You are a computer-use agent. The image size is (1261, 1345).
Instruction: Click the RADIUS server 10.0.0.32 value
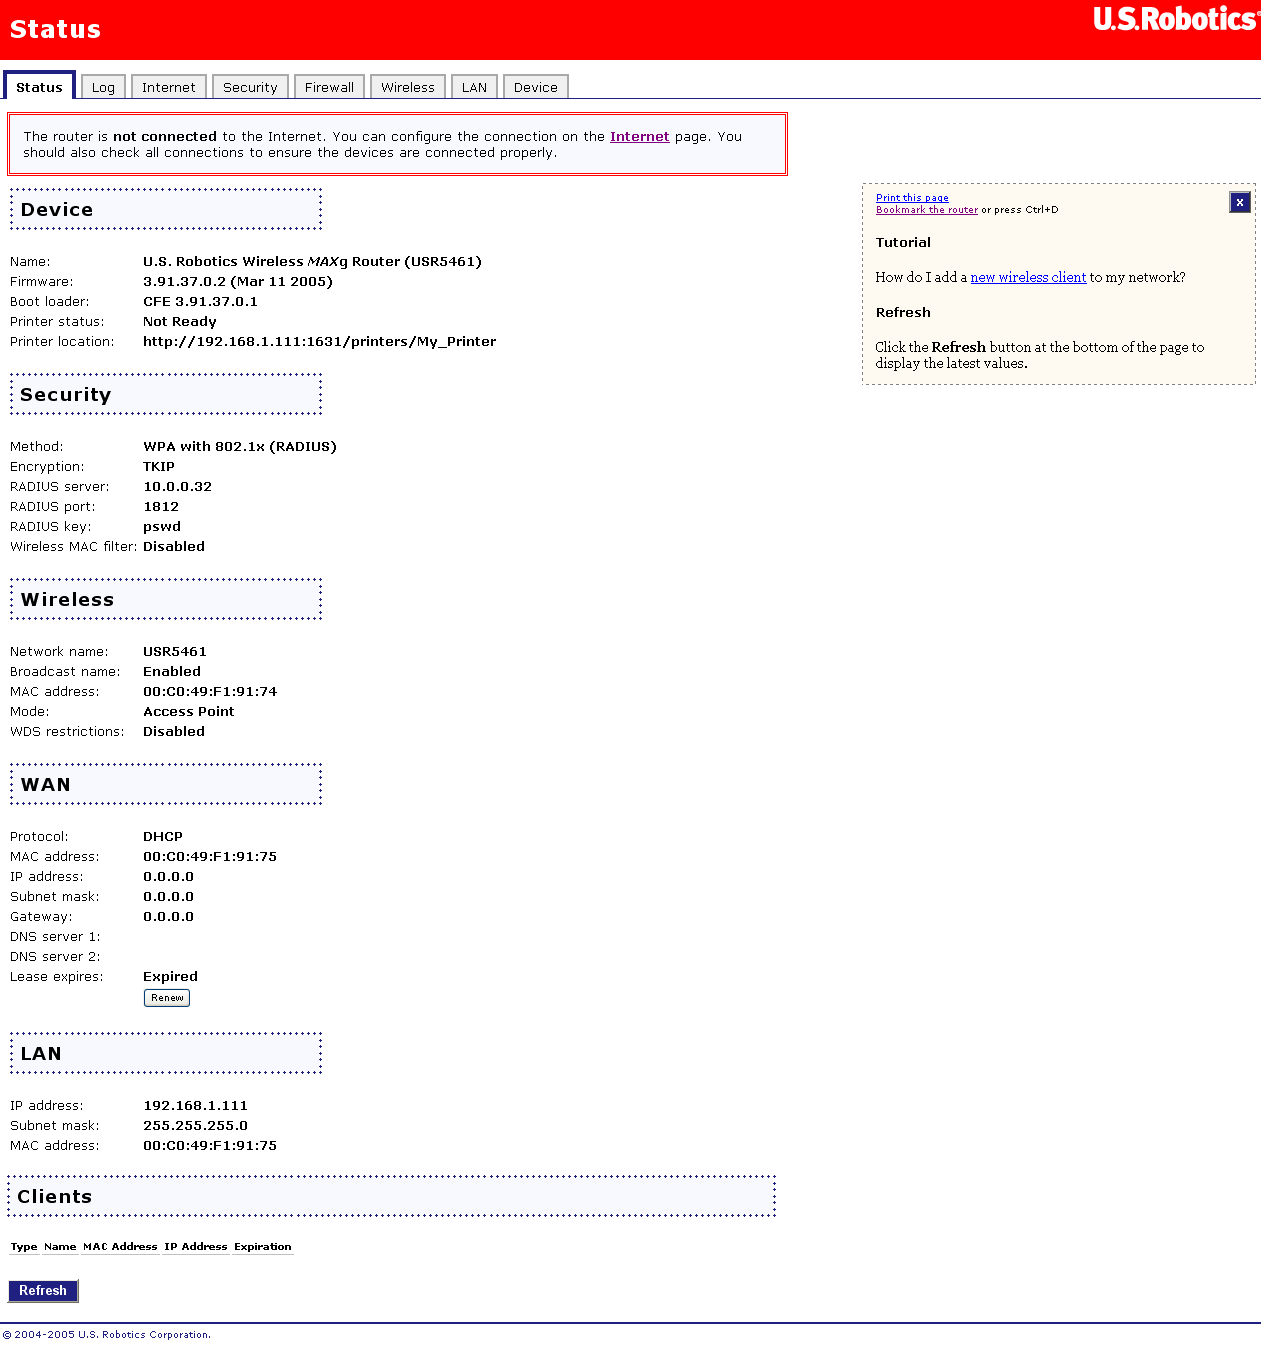click(177, 486)
